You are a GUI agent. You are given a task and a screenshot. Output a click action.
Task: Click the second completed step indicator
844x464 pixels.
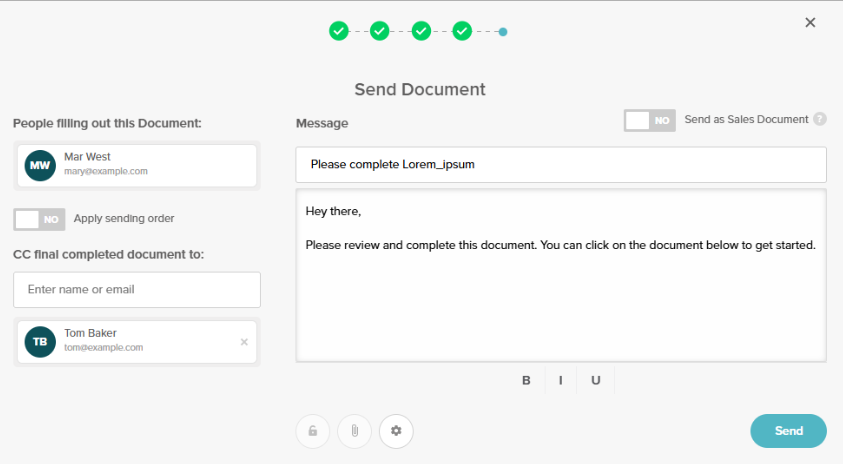(x=379, y=31)
